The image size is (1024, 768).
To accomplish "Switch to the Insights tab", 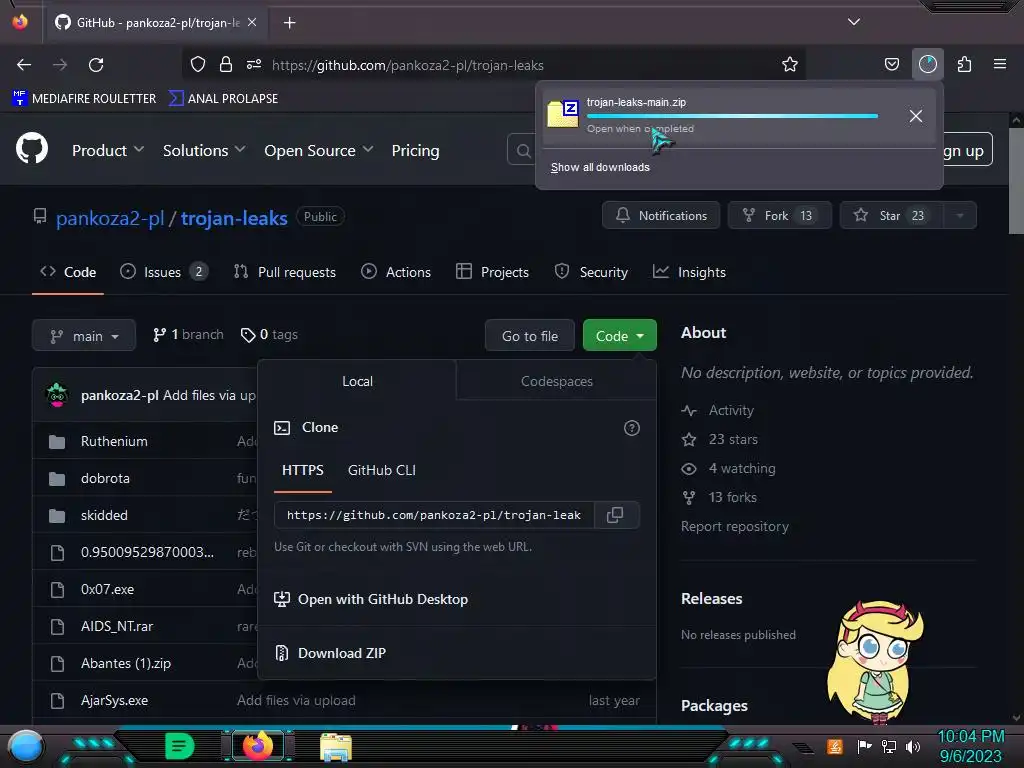I will 689,272.
